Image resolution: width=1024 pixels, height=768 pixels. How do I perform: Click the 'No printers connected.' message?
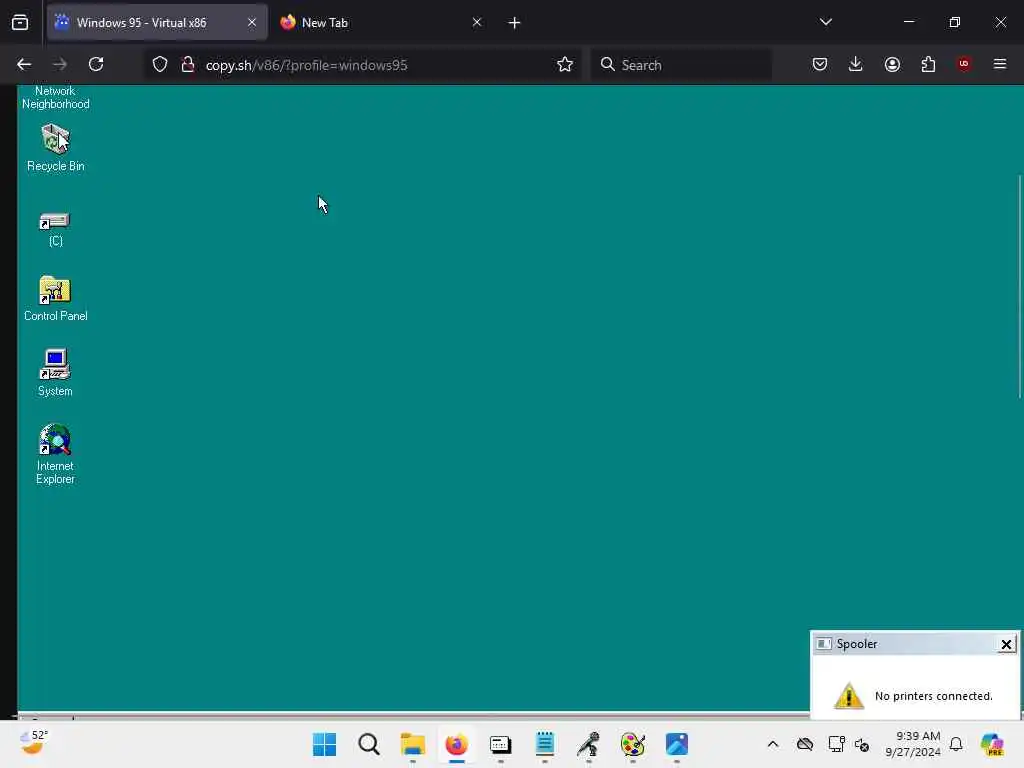coord(933,696)
